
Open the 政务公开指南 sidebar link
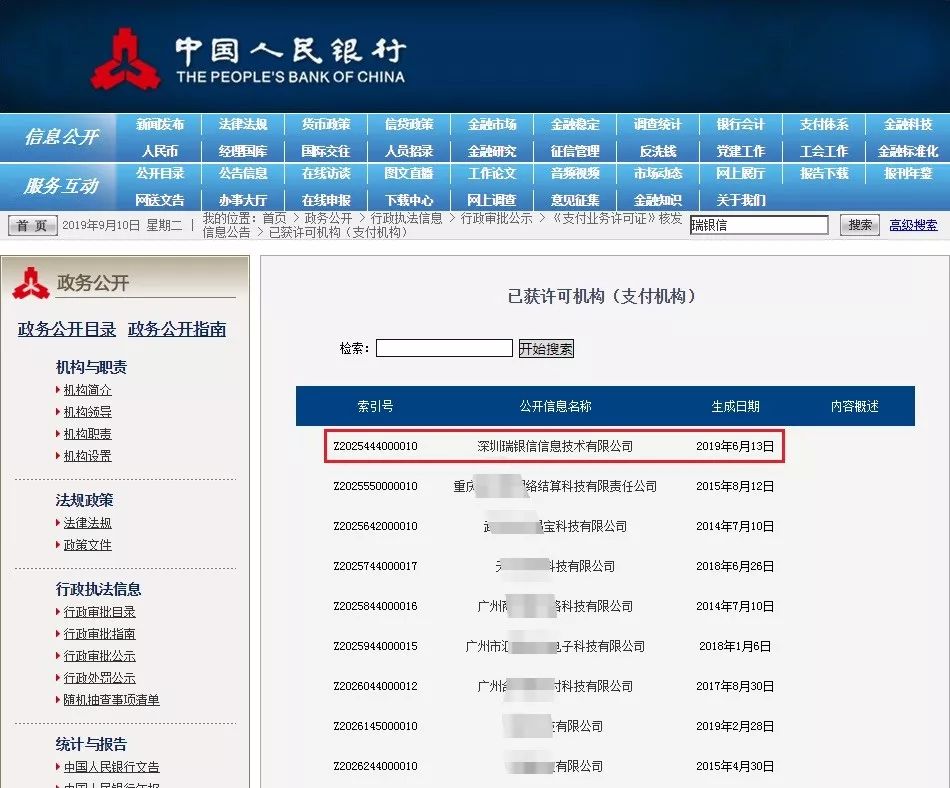point(177,329)
